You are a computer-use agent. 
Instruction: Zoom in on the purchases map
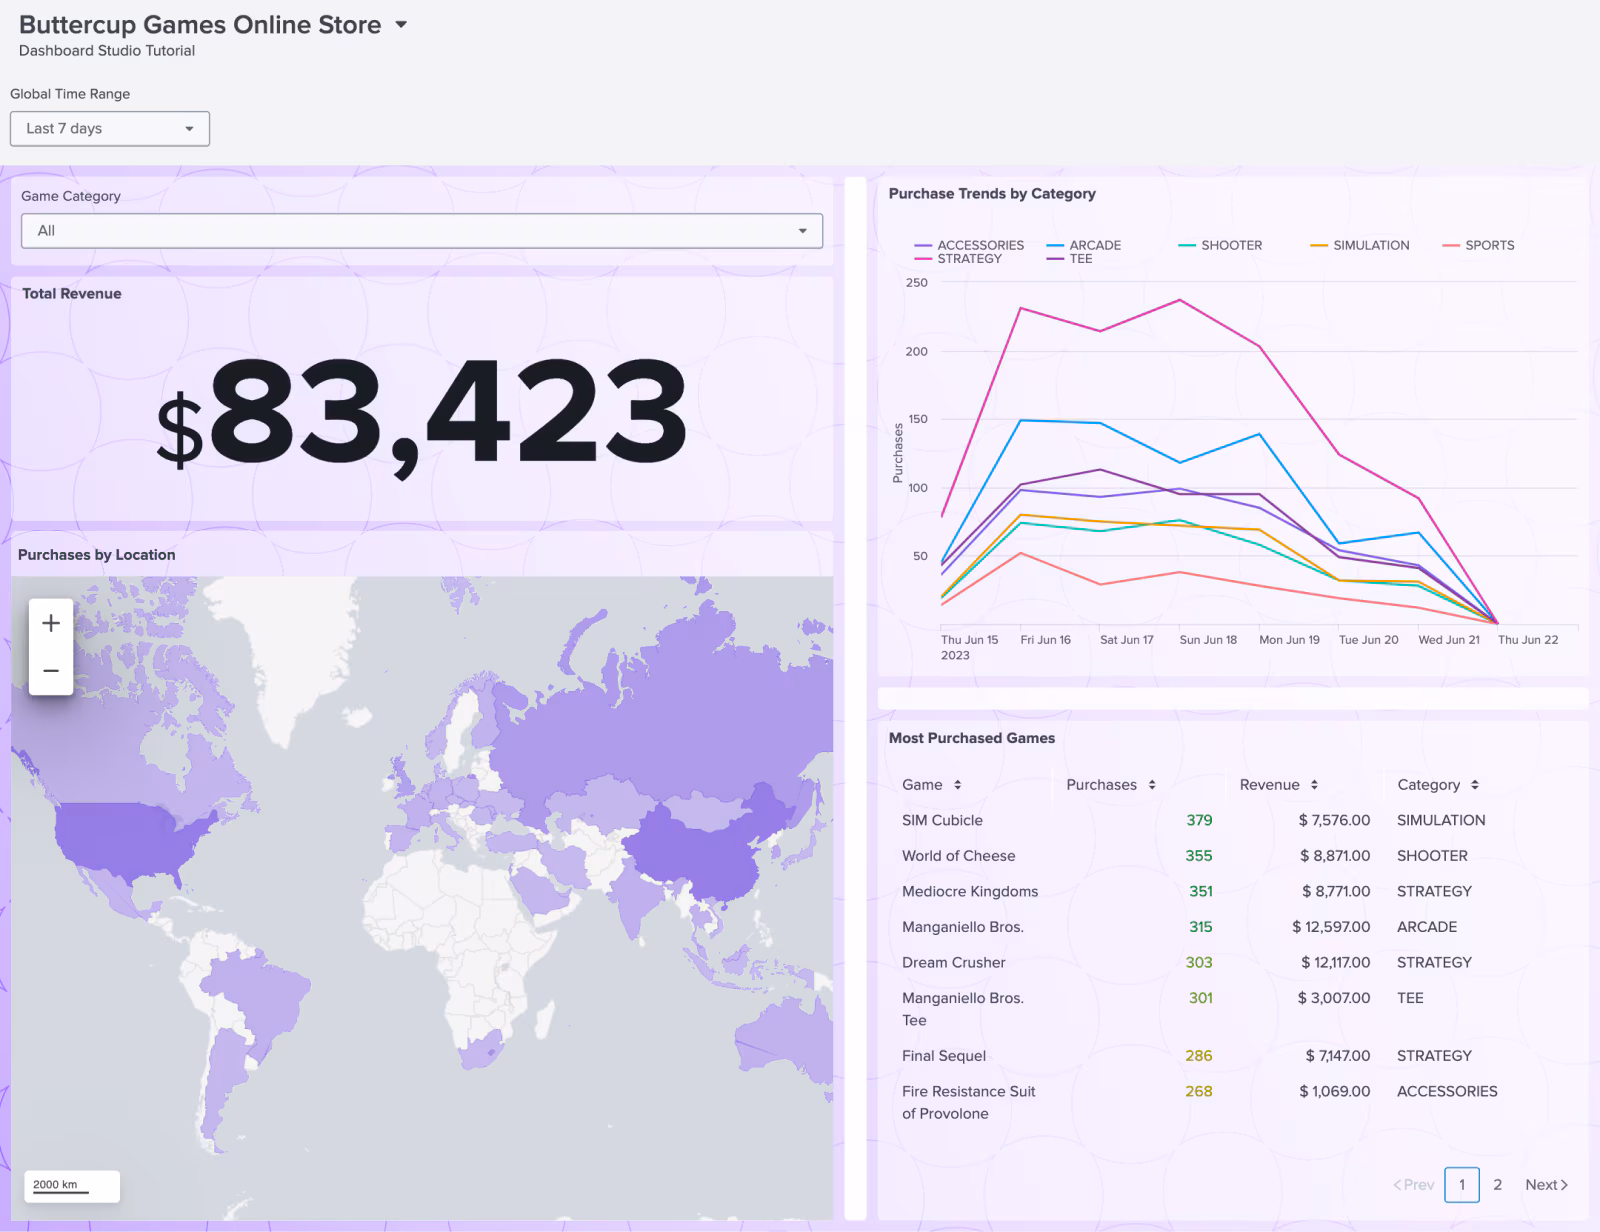[50, 622]
